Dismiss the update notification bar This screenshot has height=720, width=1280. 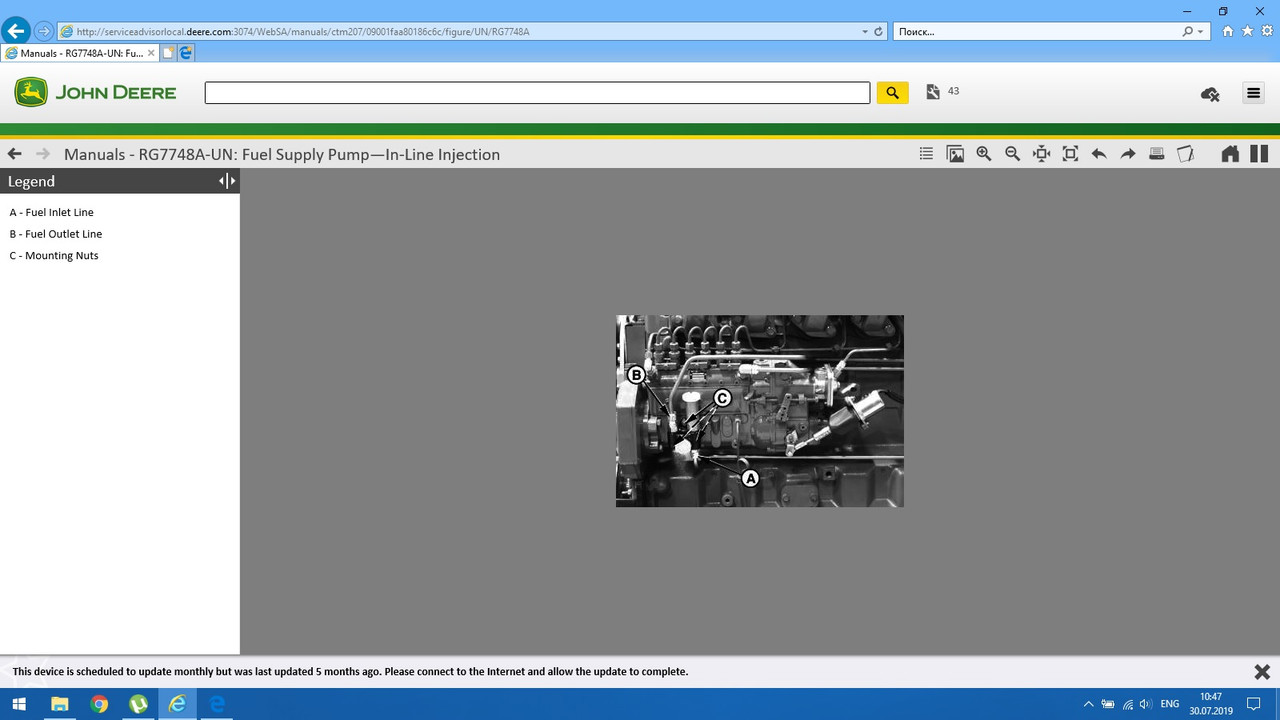[1262, 672]
